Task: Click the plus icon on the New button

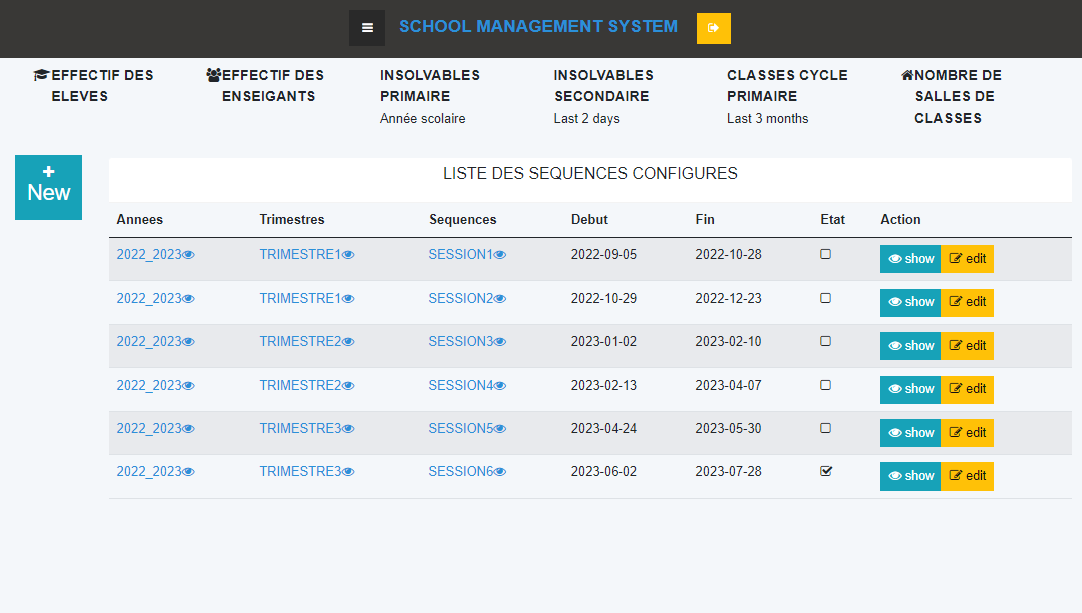Action: (x=48, y=171)
